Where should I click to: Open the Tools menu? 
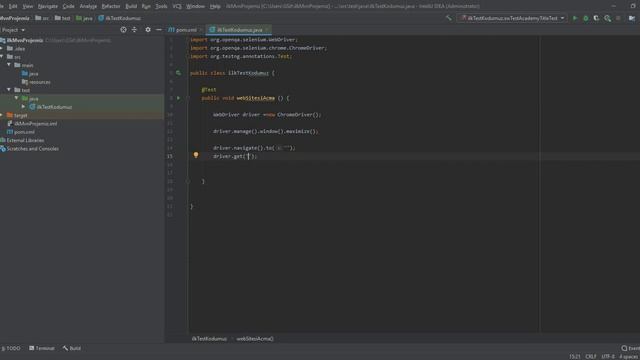point(161,6)
